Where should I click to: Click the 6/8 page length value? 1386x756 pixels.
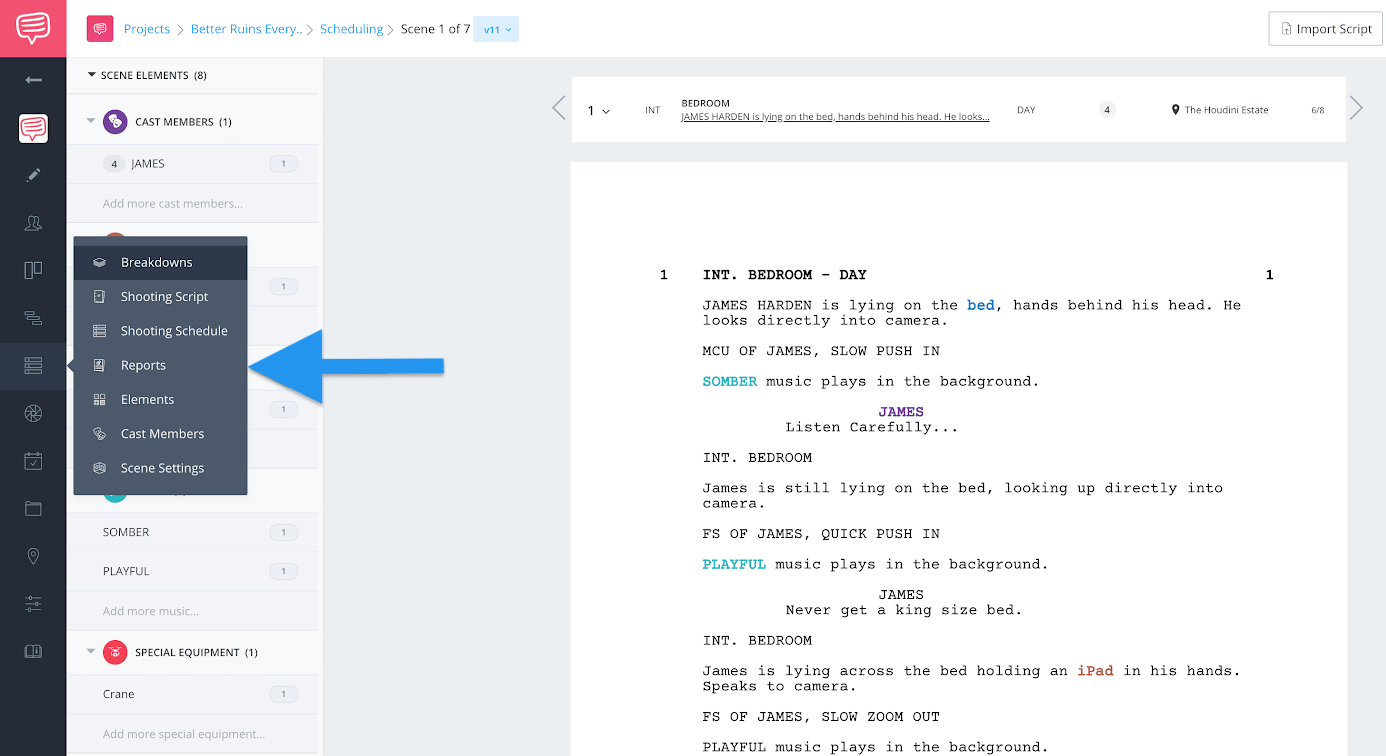point(1318,110)
